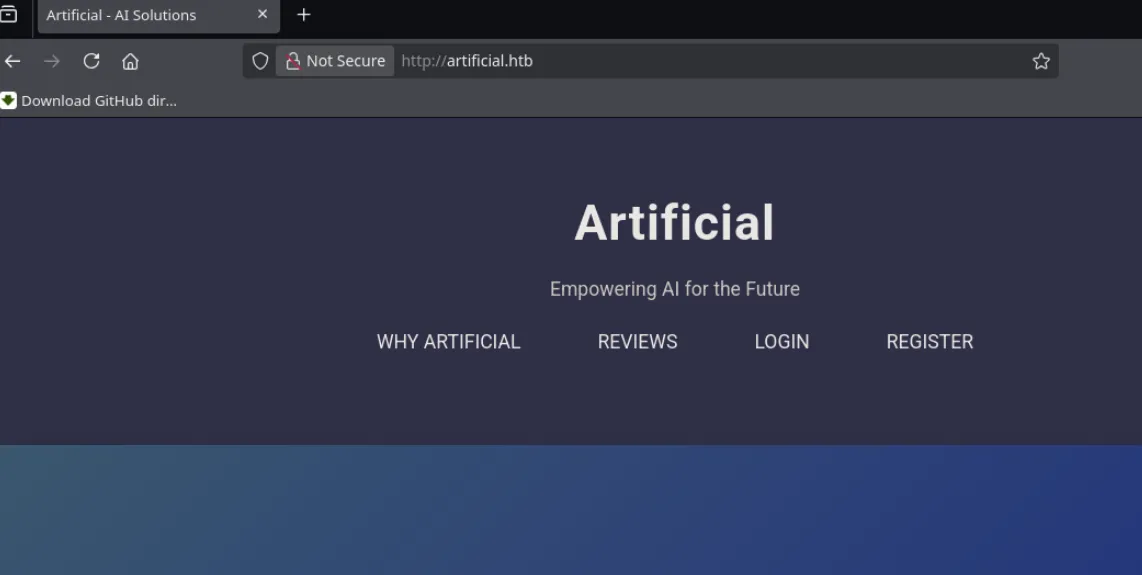
Task: Open the REGISTER page
Action: click(x=929, y=342)
